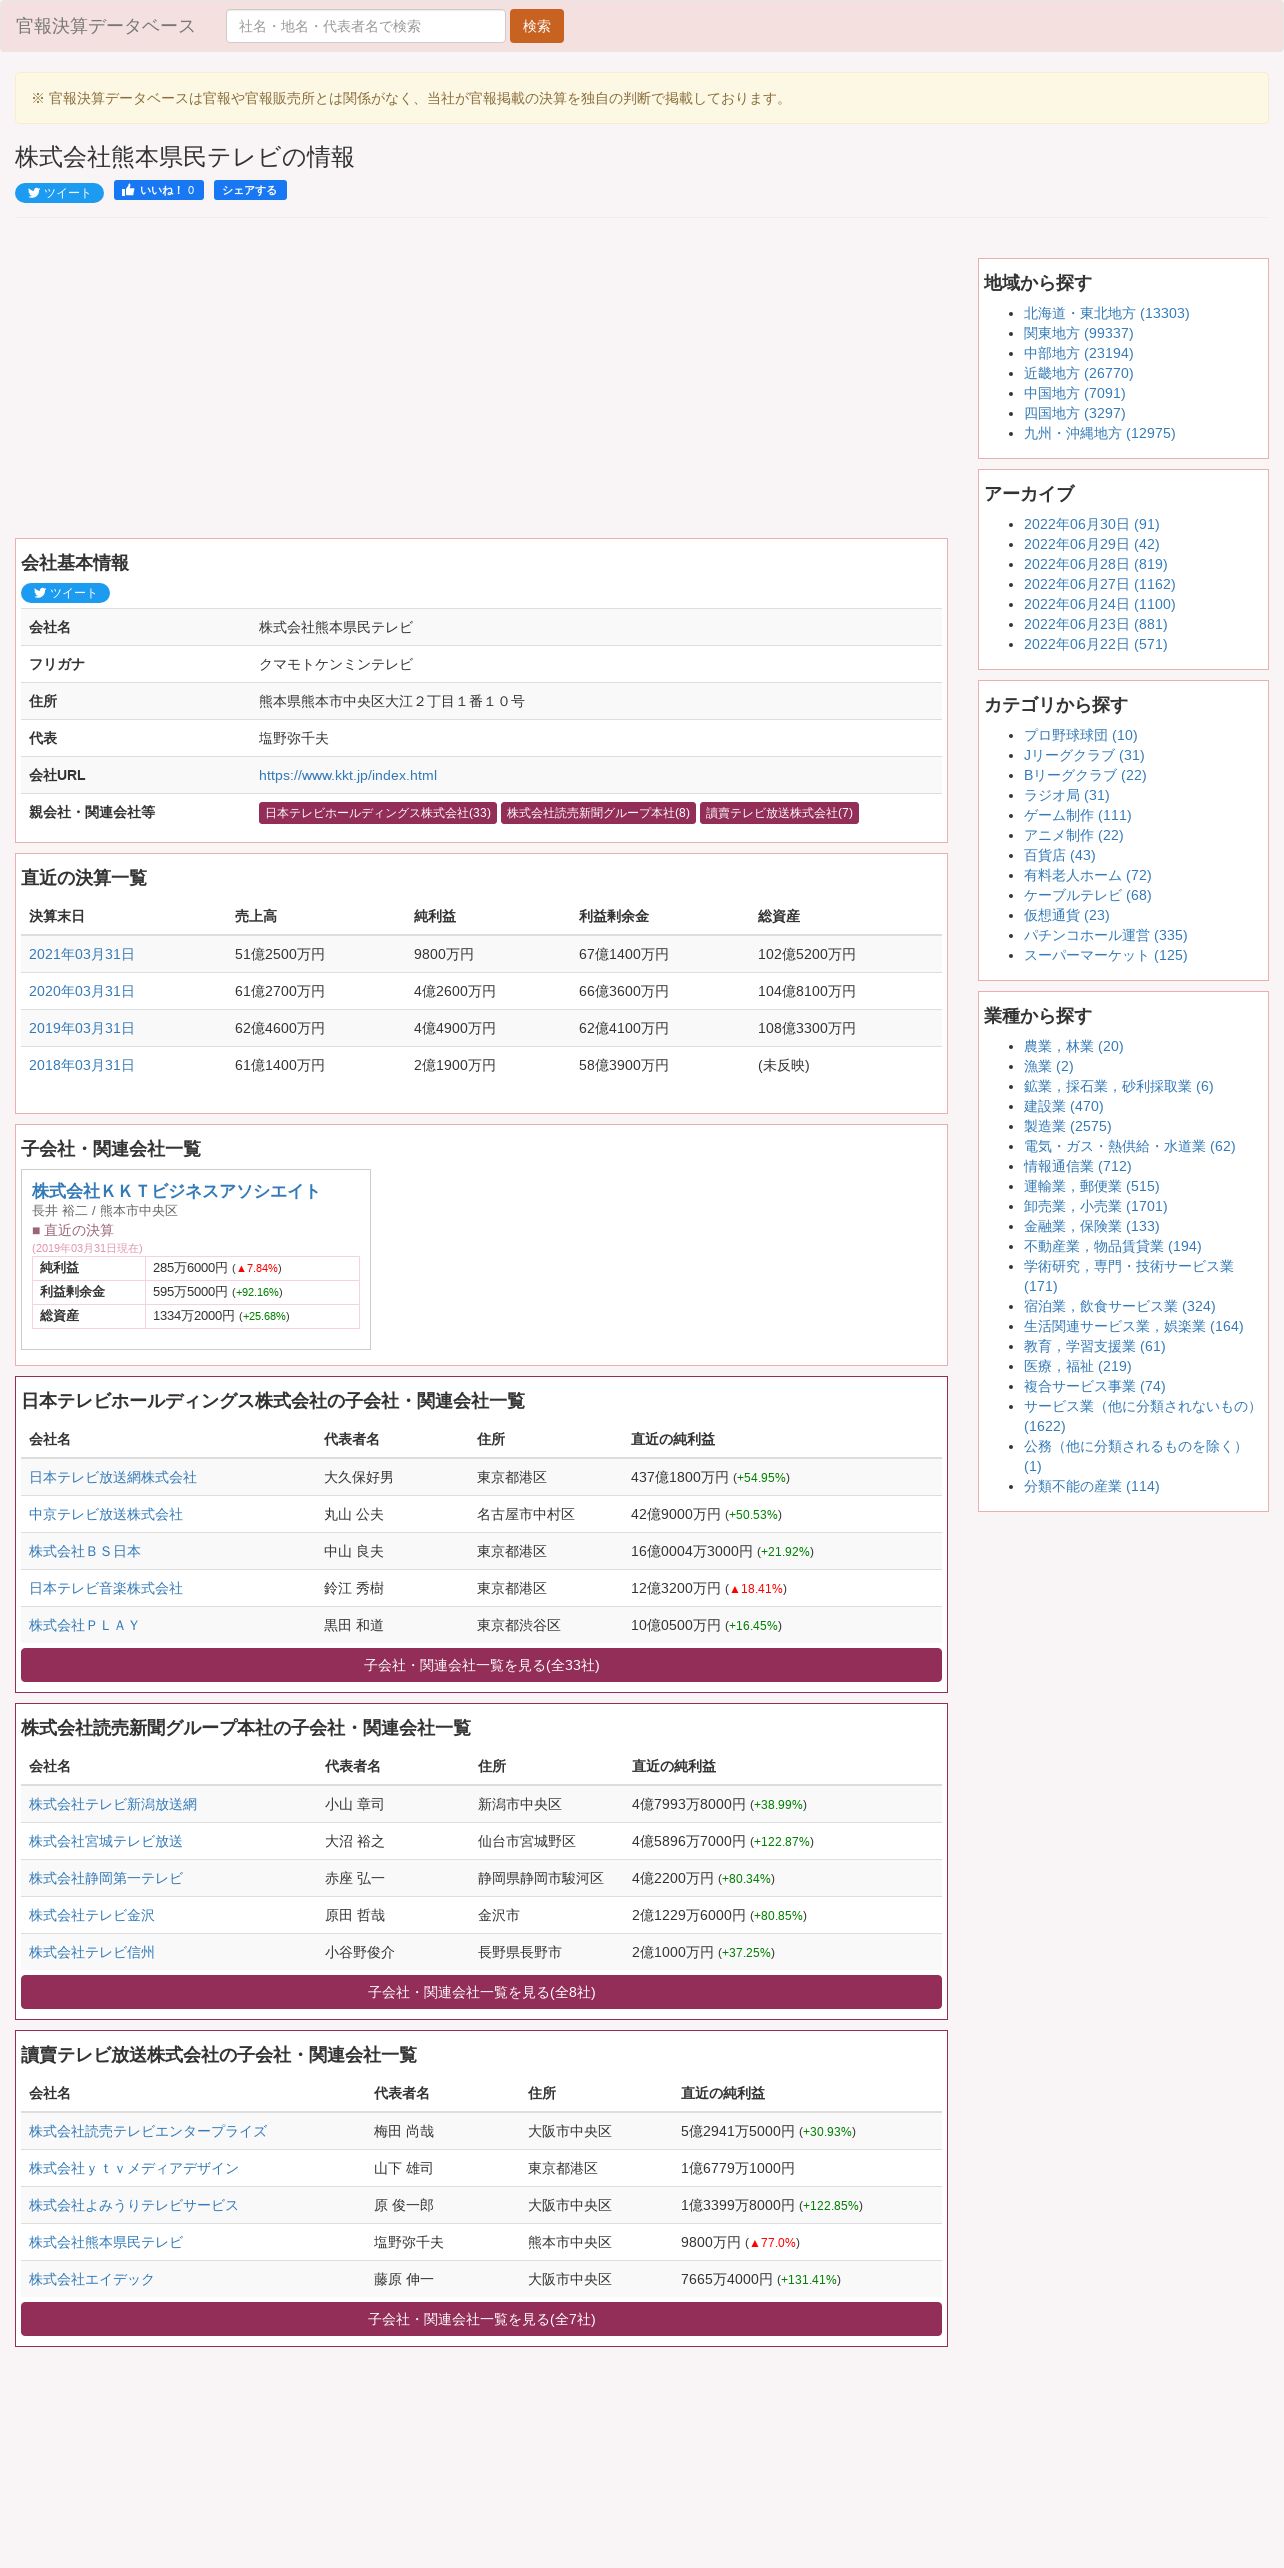Open 株式会社読売テレビエンタープライズ company link

point(148,2131)
